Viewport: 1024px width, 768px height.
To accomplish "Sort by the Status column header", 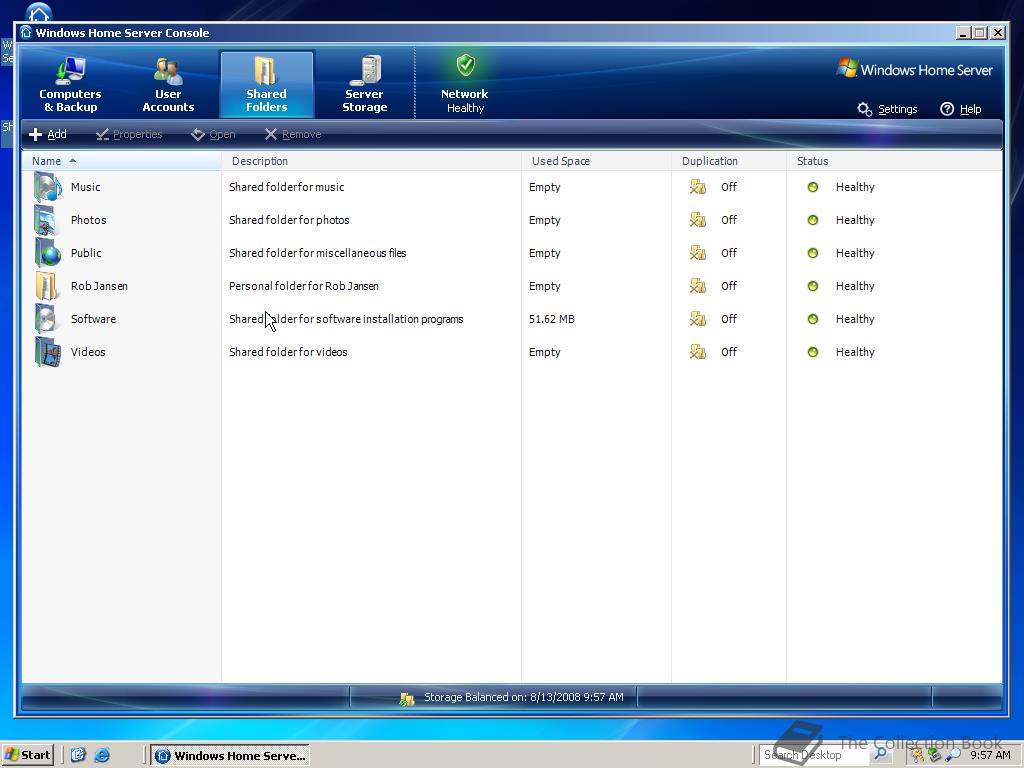I will point(894,161).
